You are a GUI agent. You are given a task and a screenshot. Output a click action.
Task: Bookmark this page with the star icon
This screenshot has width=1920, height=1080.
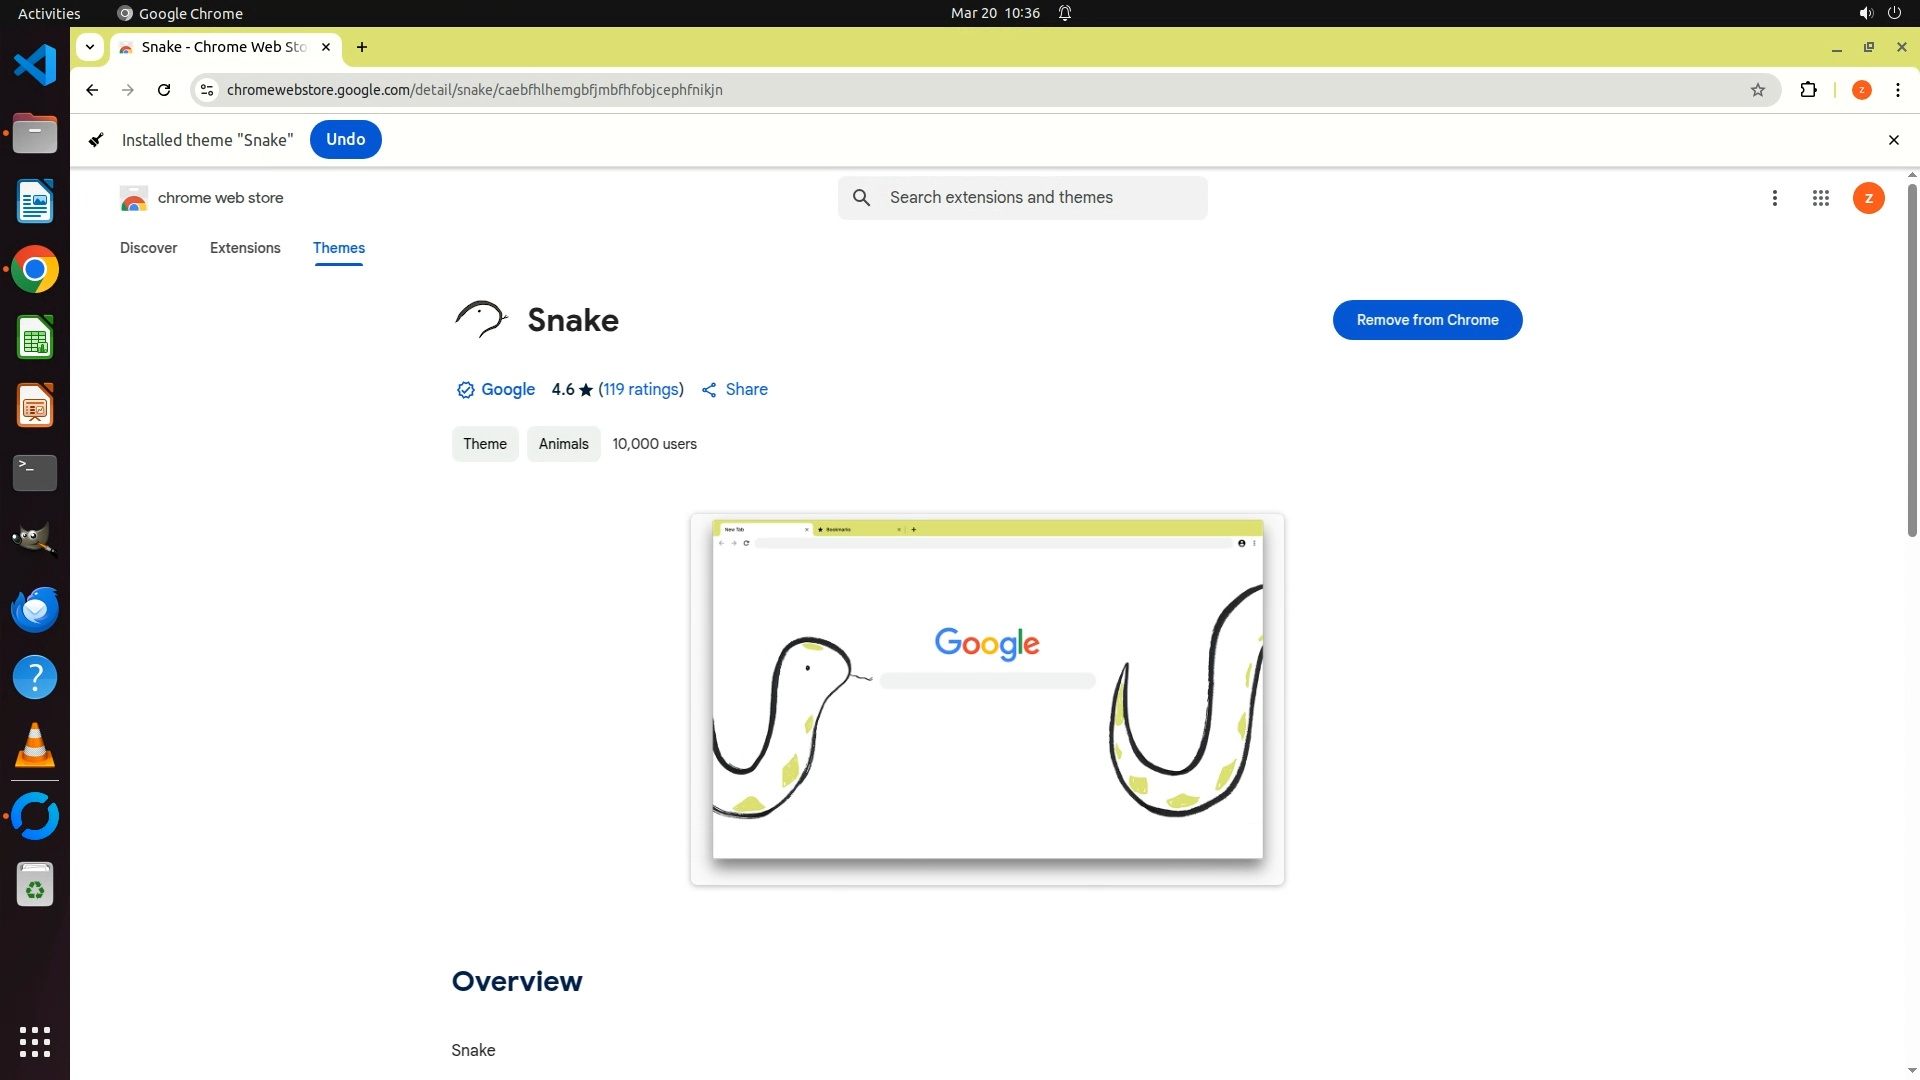[x=1757, y=90]
